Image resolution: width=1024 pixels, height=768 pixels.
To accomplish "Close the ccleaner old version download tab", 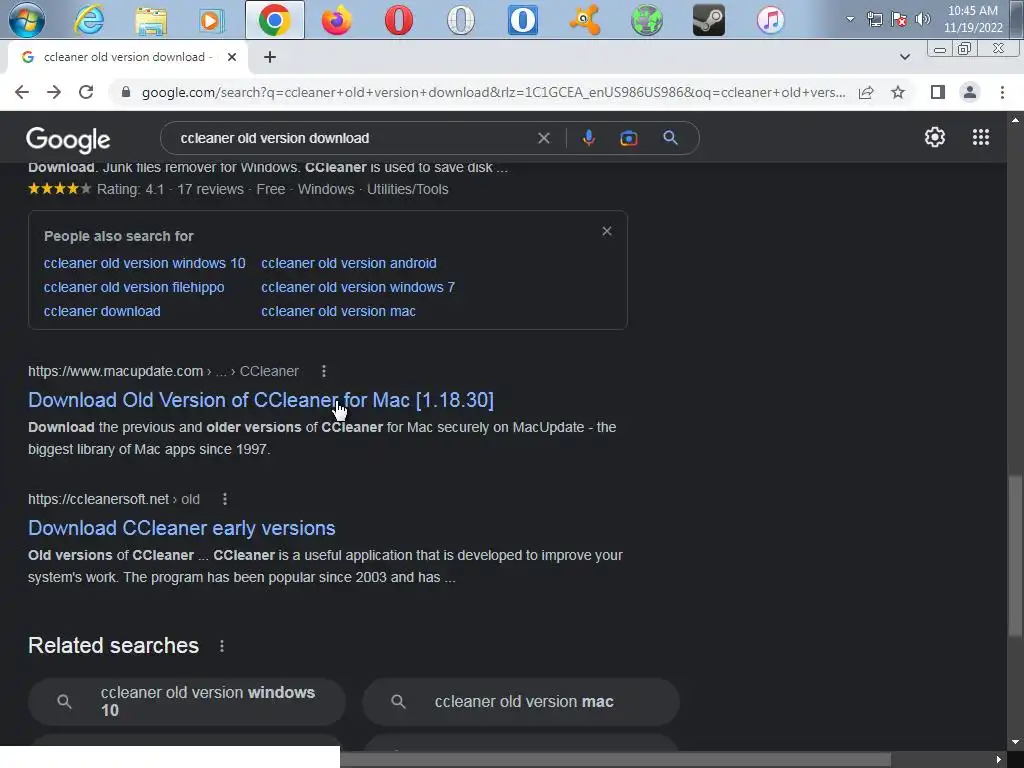I will coord(232,57).
